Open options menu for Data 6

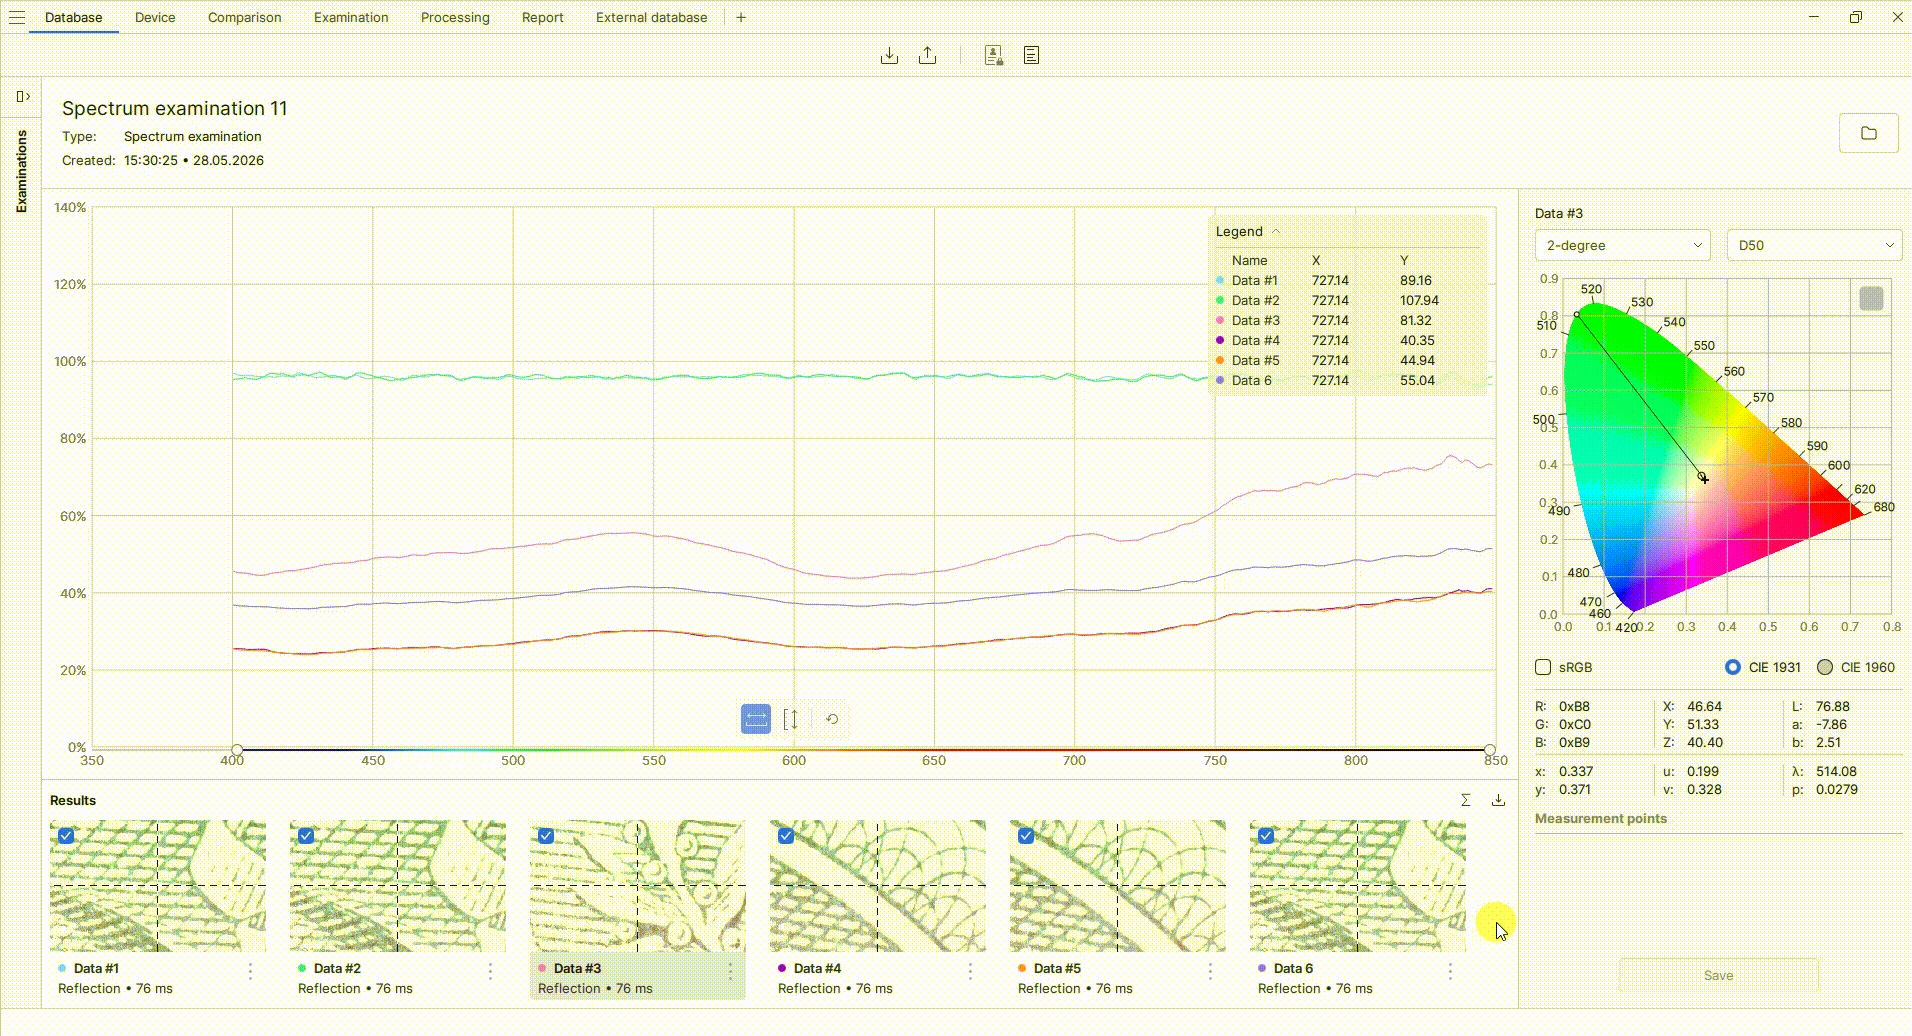[1450, 970]
